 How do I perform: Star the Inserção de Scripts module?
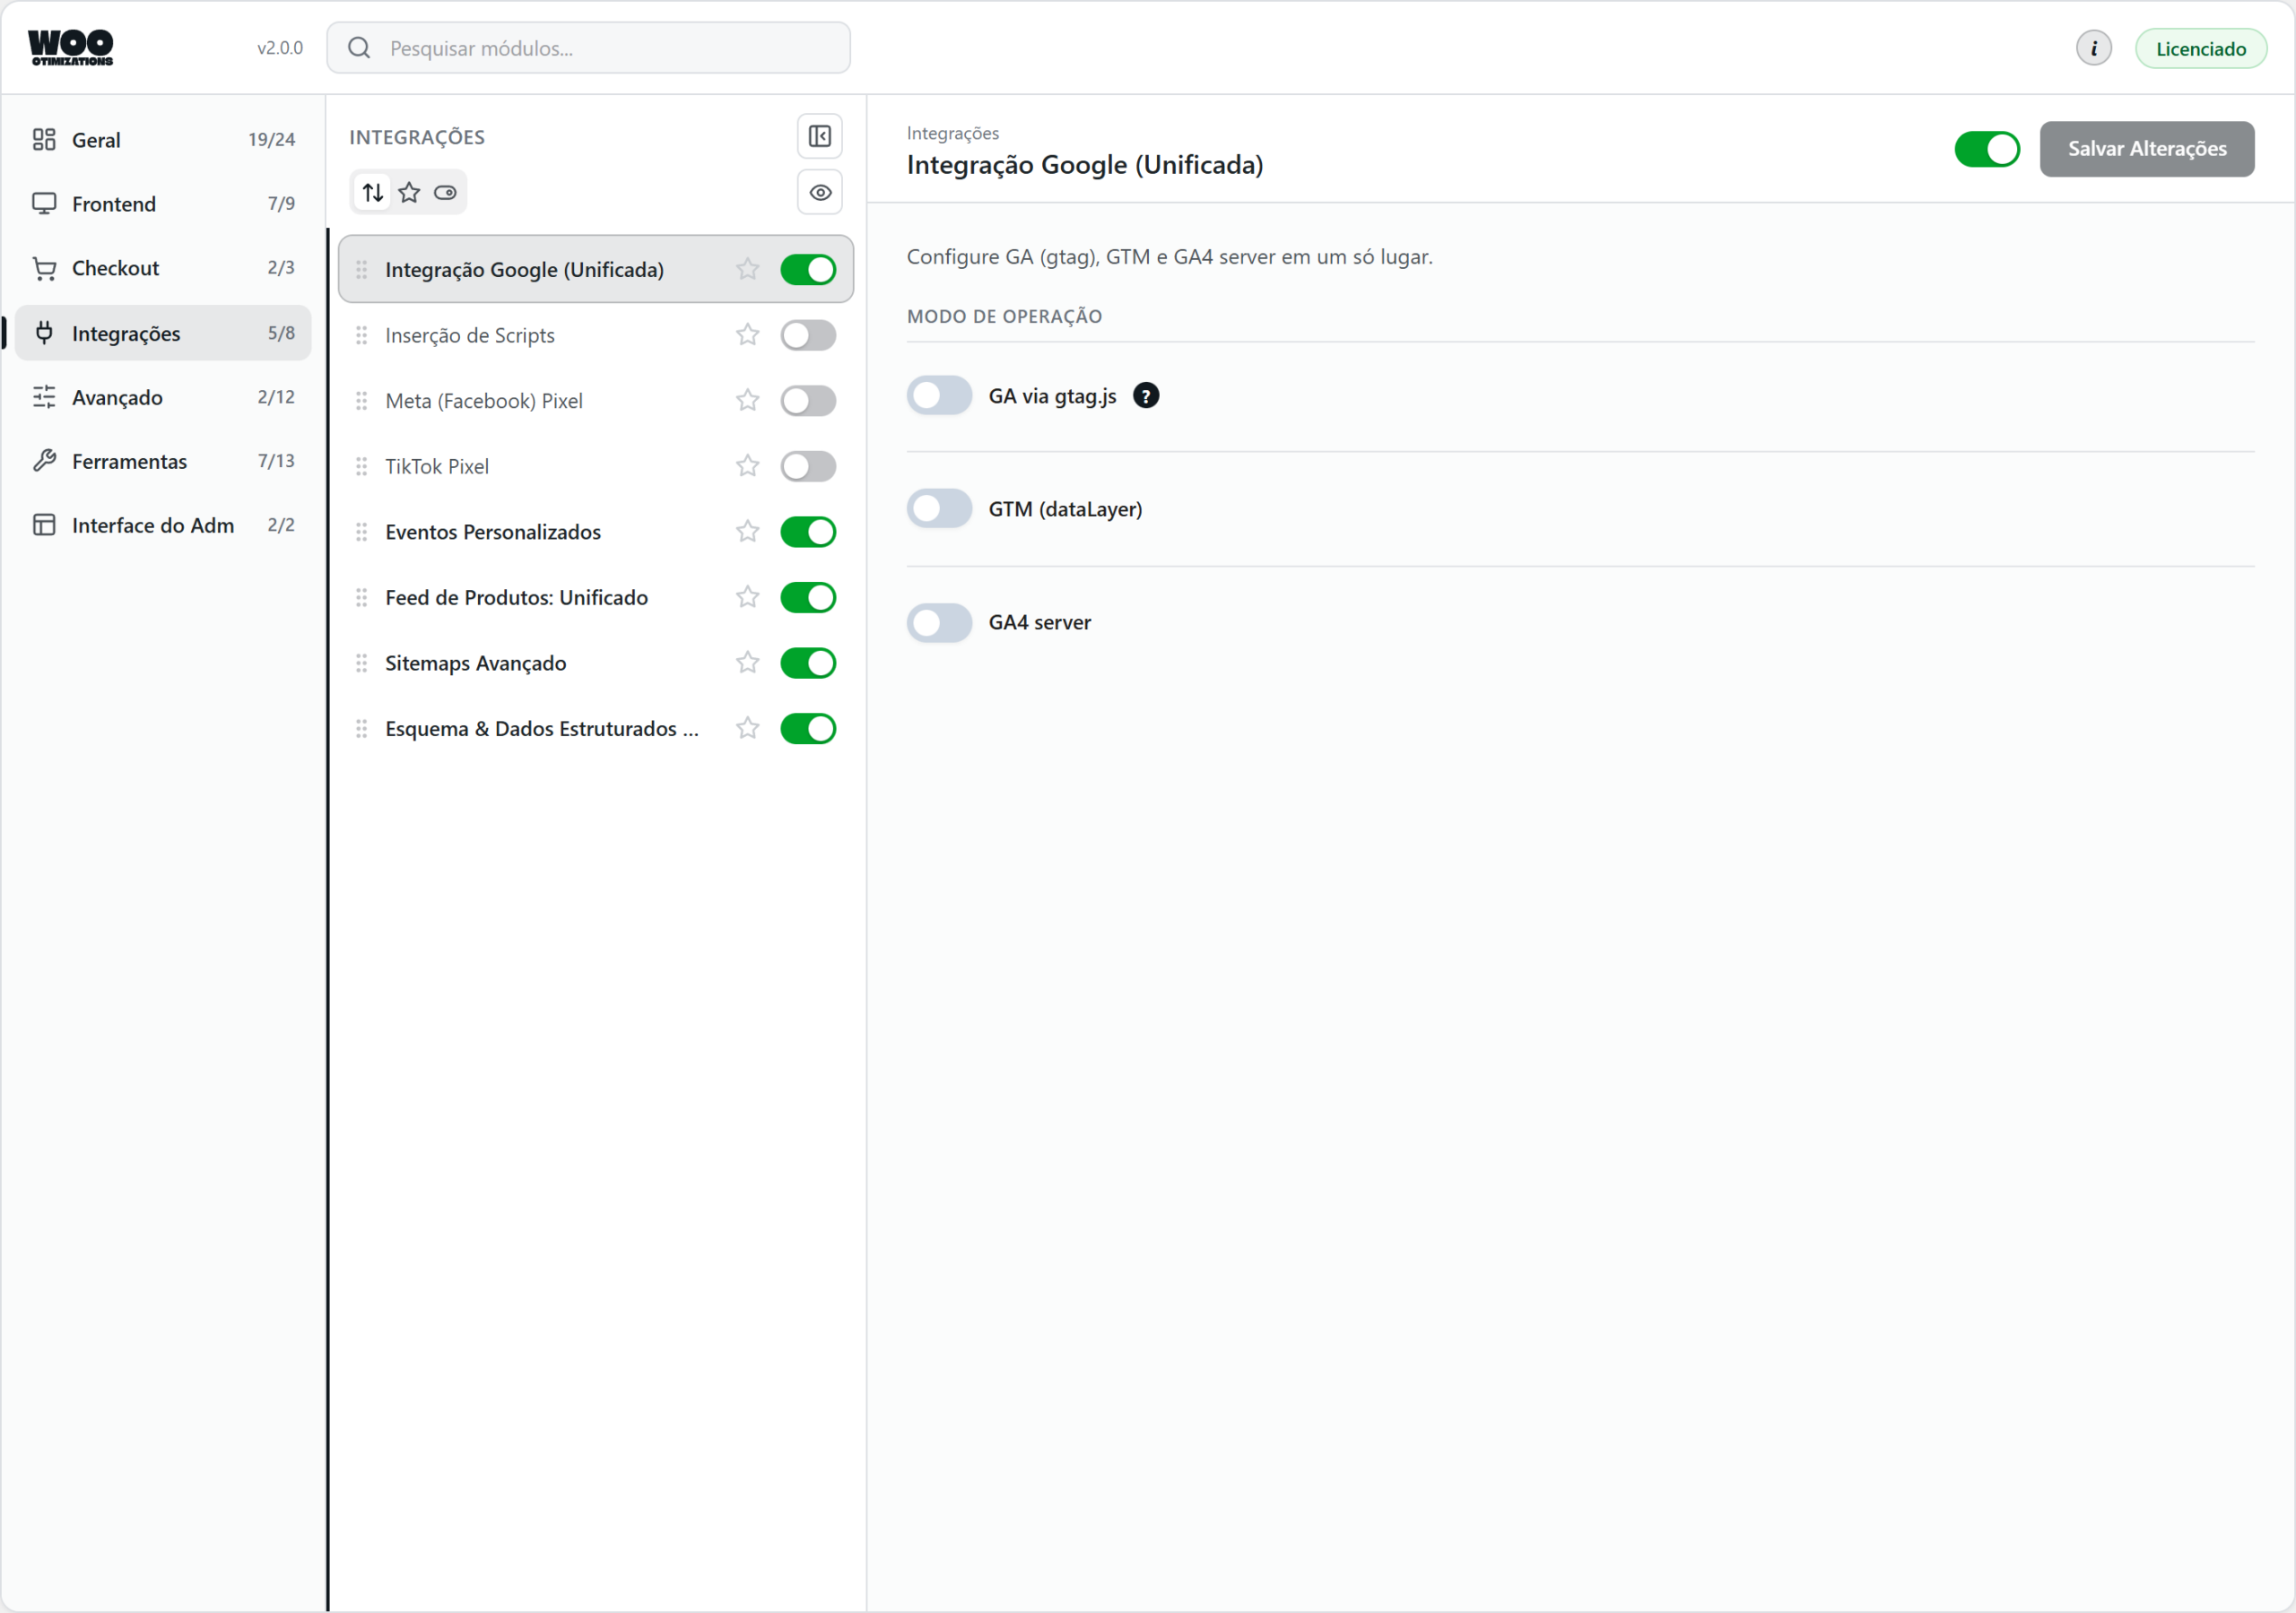[747, 335]
